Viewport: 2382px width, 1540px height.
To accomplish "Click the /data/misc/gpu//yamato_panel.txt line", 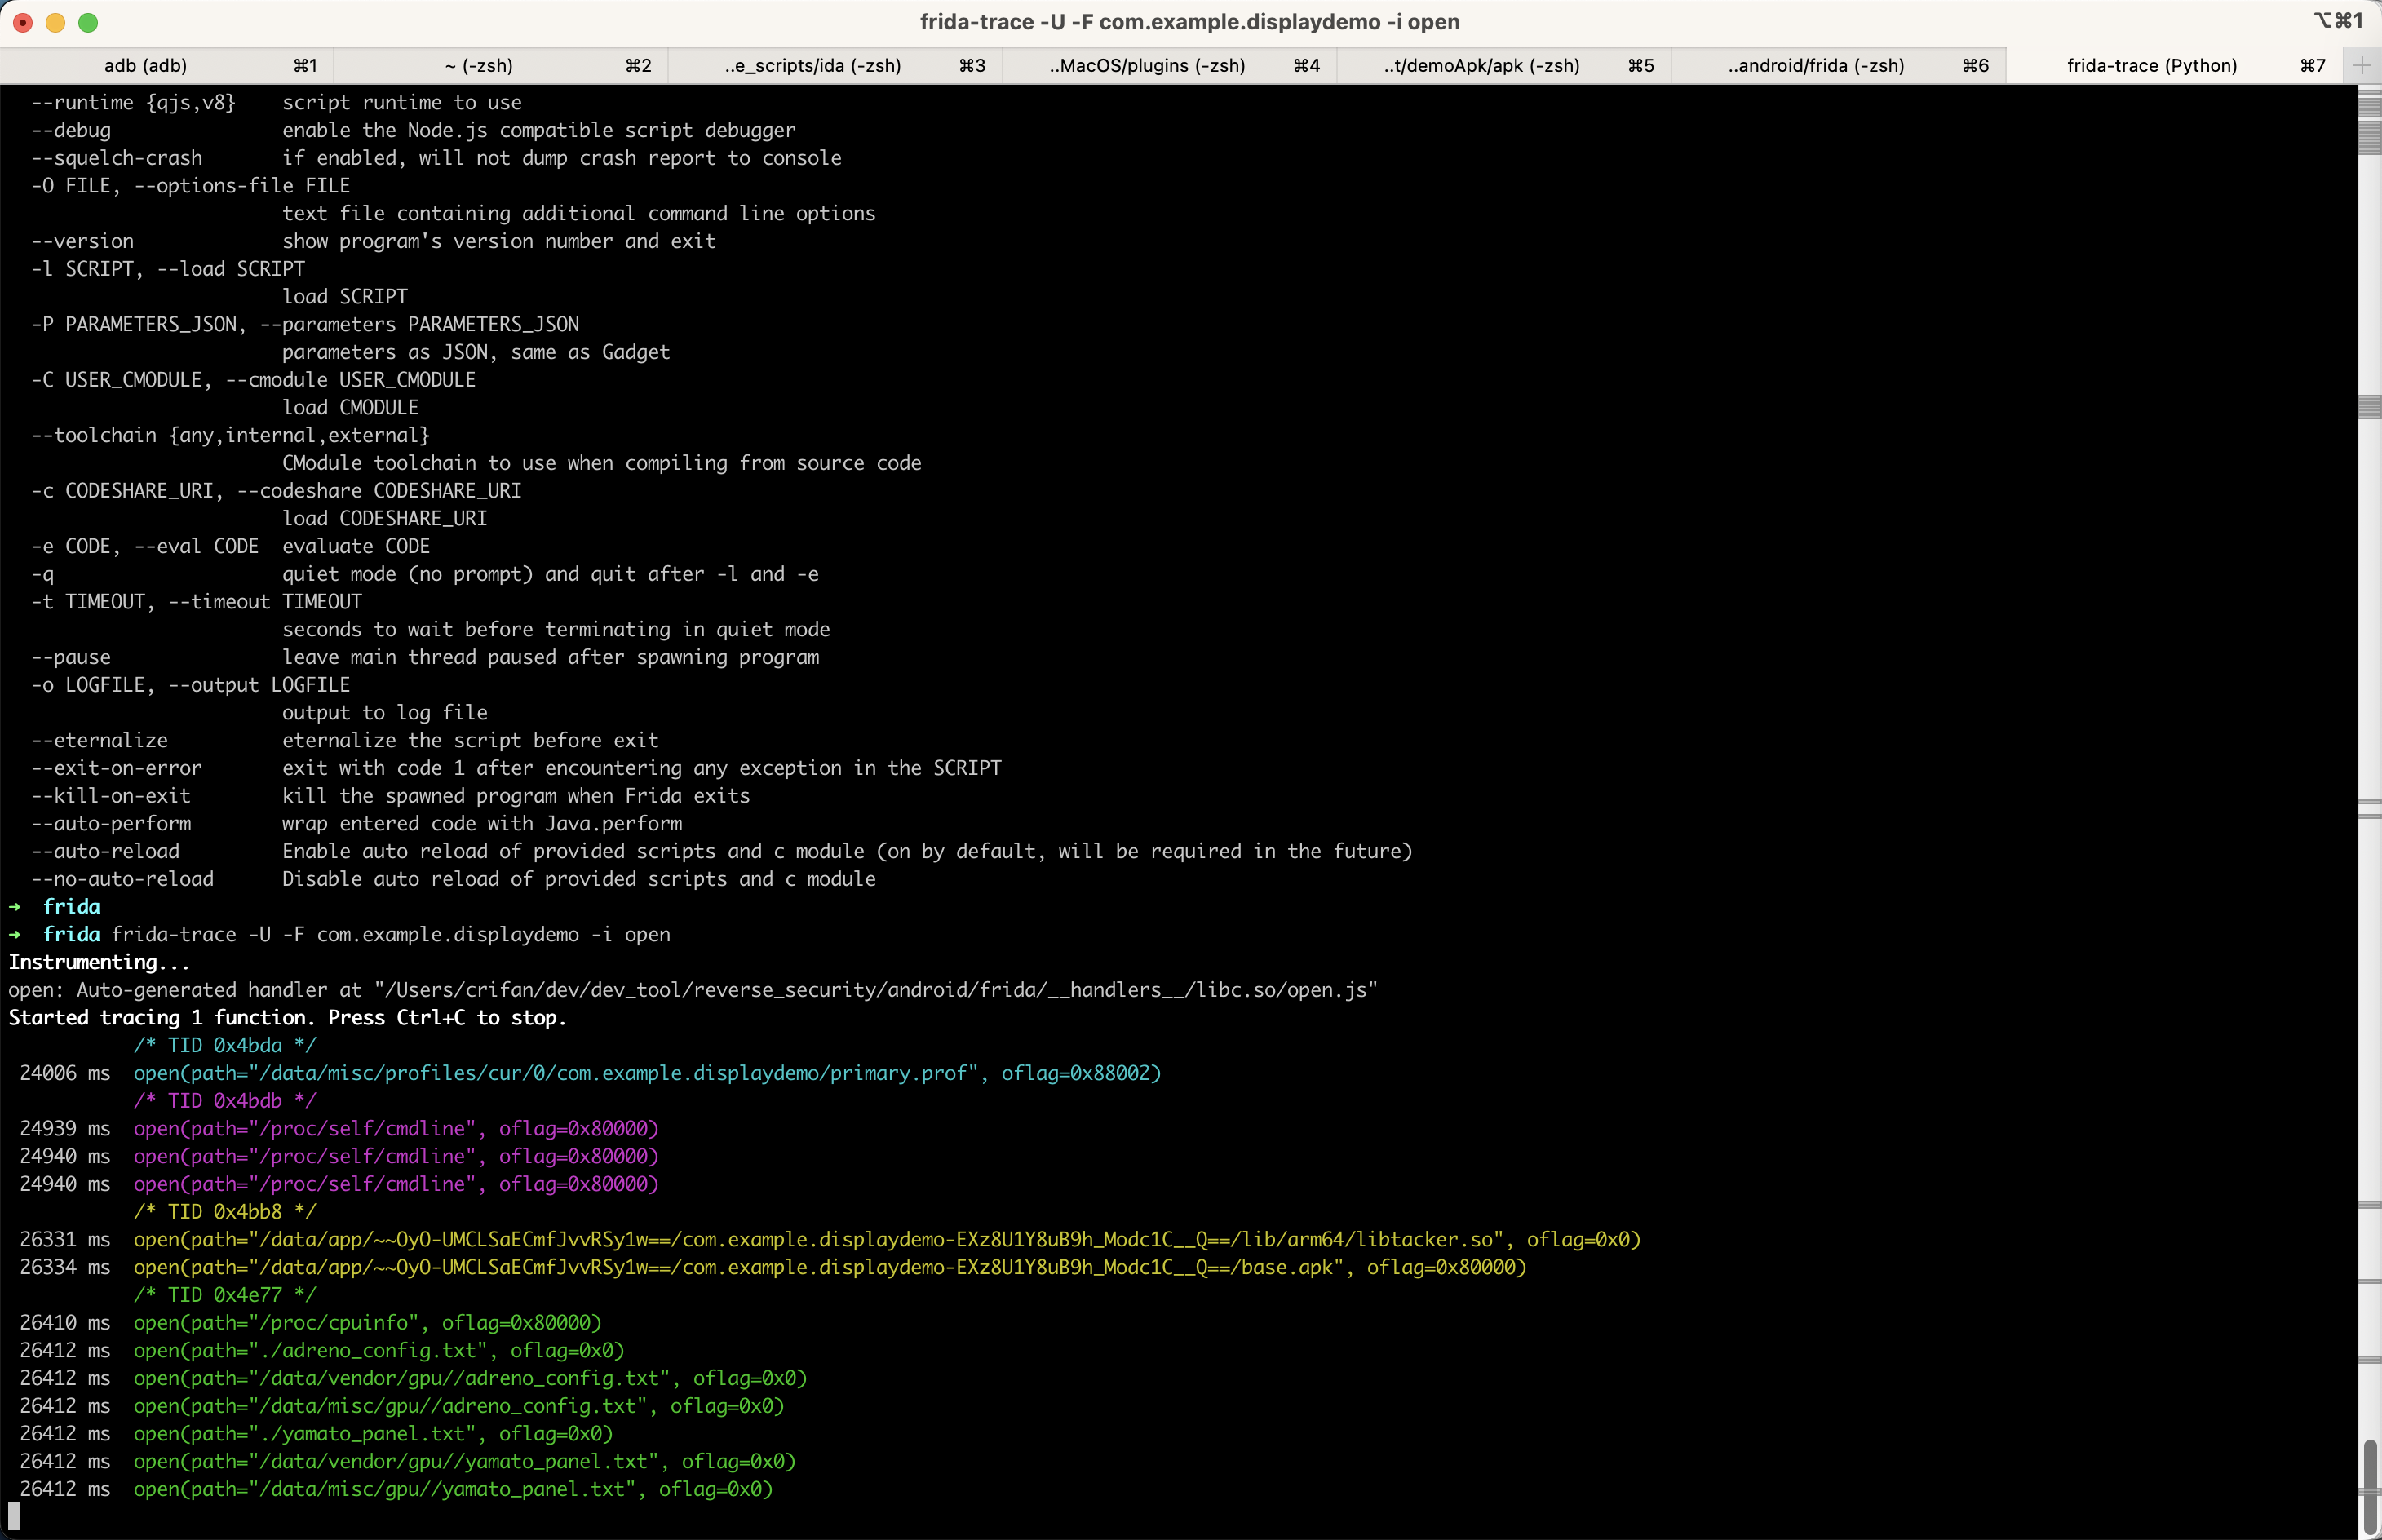I will (x=396, y=1489).
